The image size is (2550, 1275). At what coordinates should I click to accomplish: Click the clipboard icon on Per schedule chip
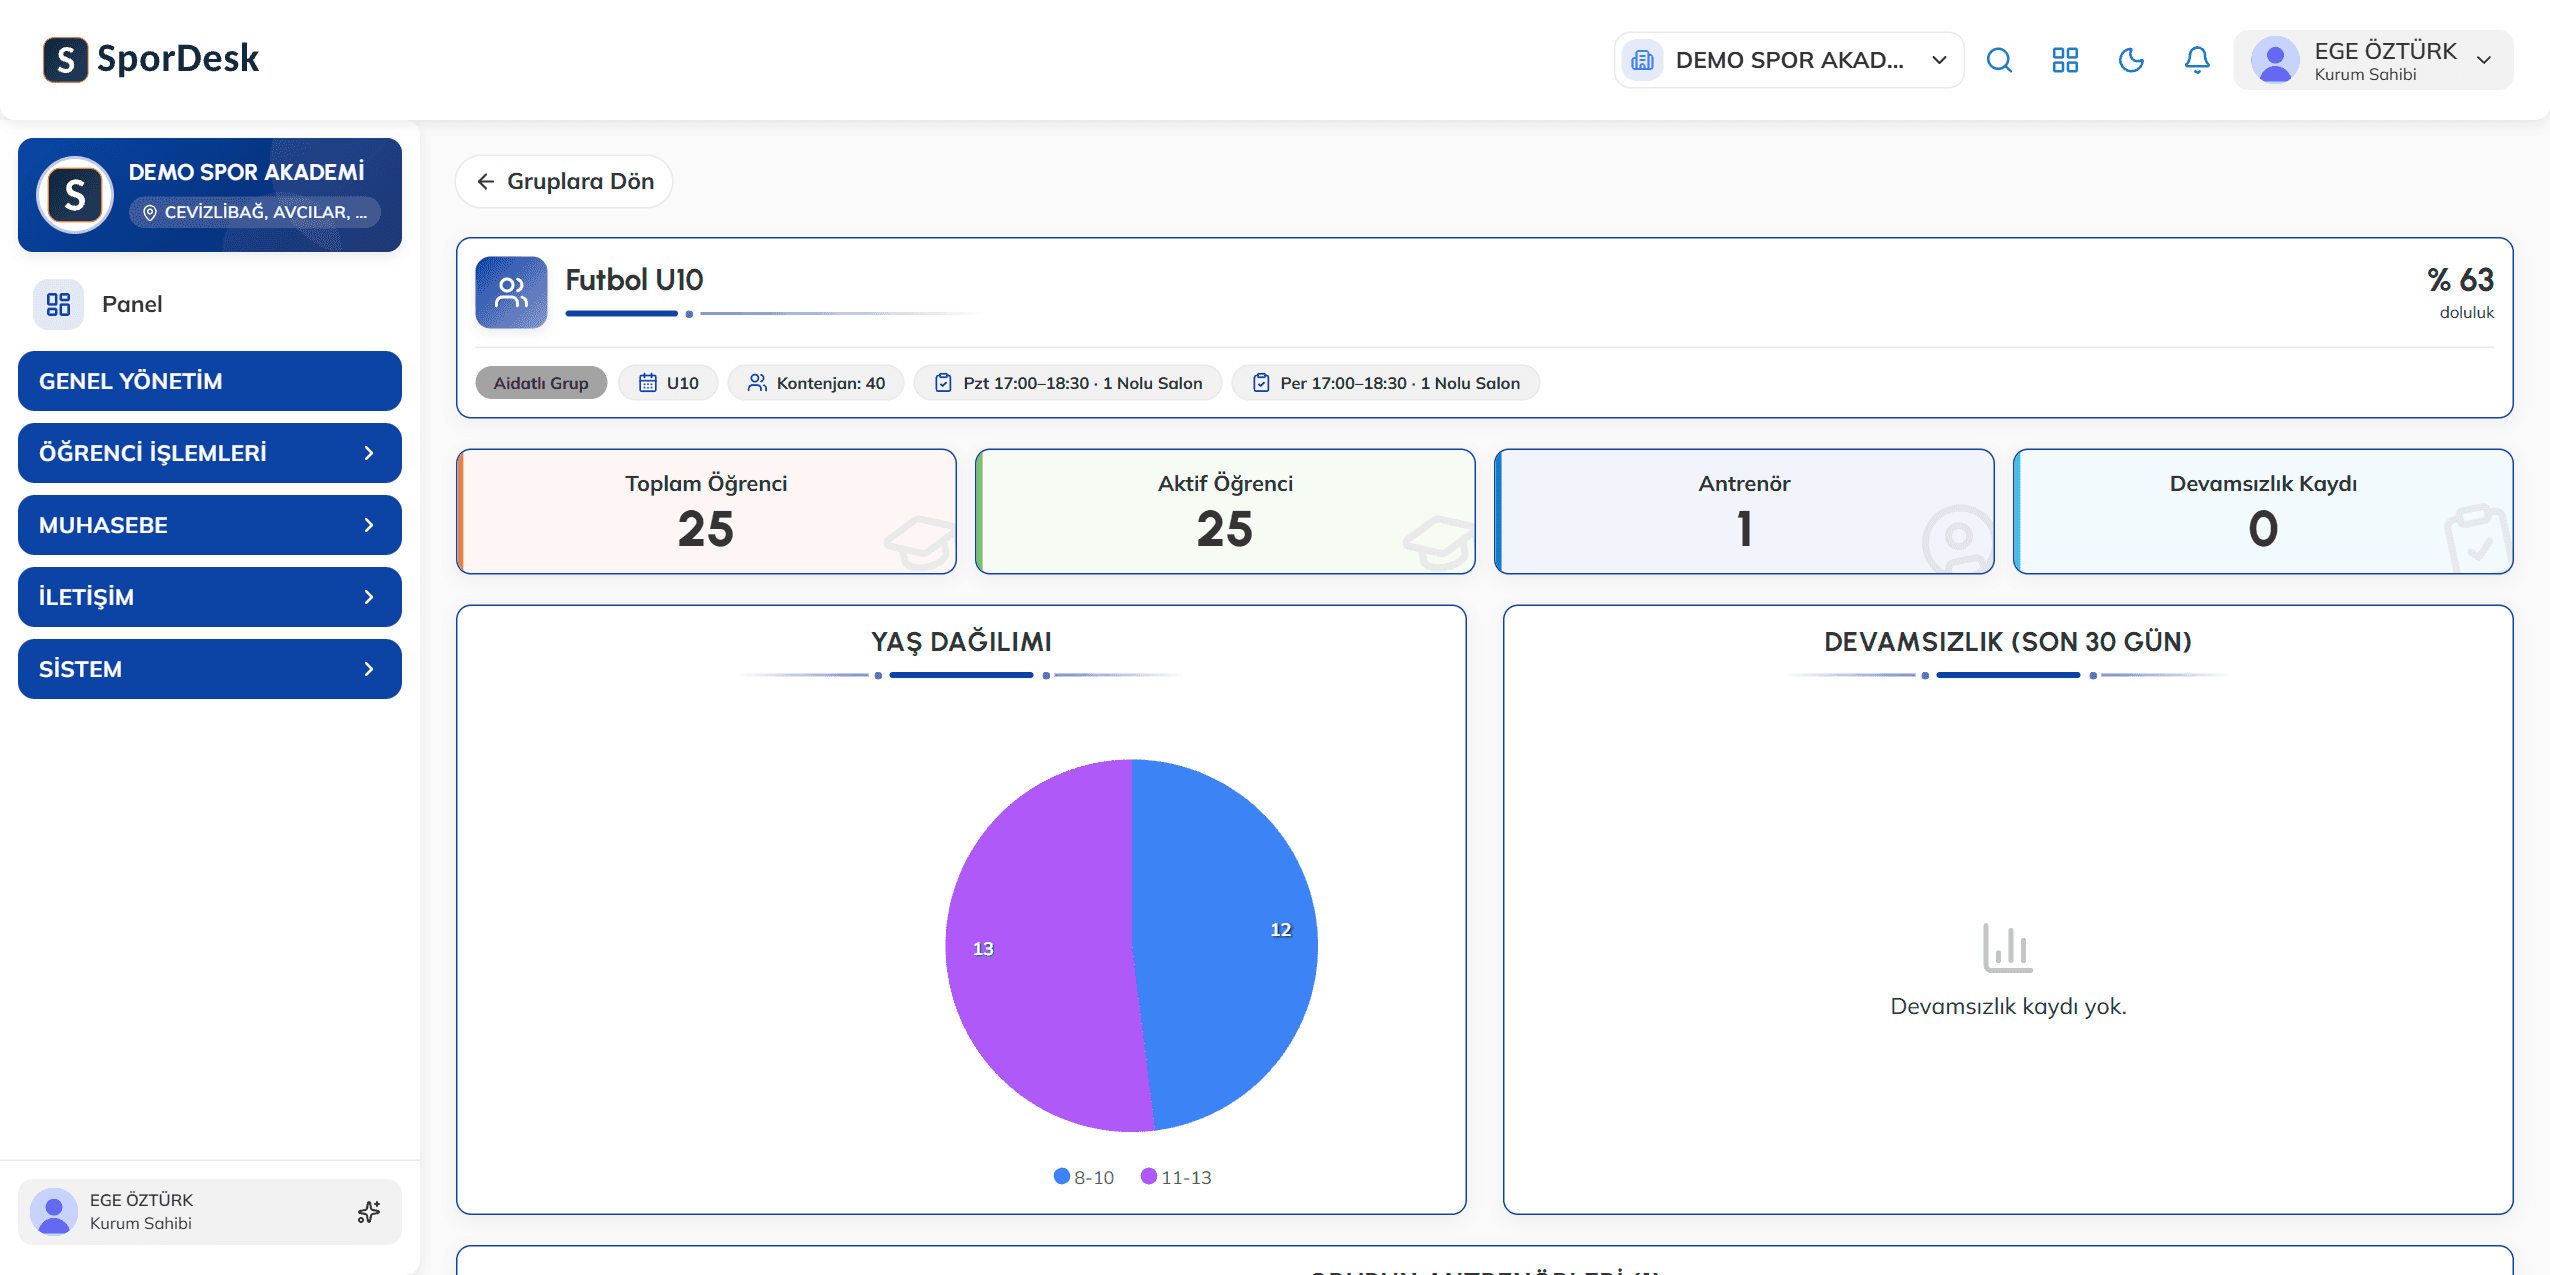click(x=1261, y=383)
